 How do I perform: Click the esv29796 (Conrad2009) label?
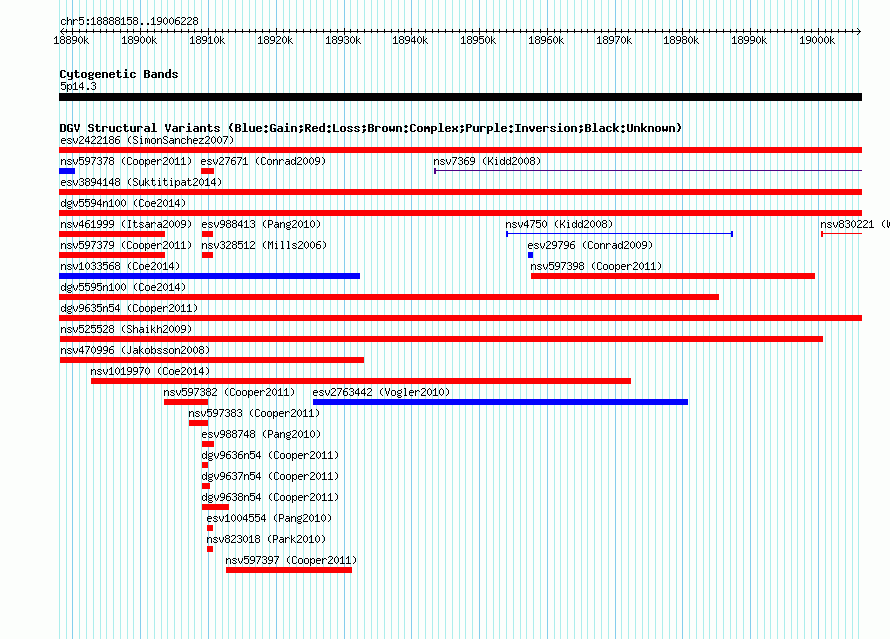click(x=590, y=245)
